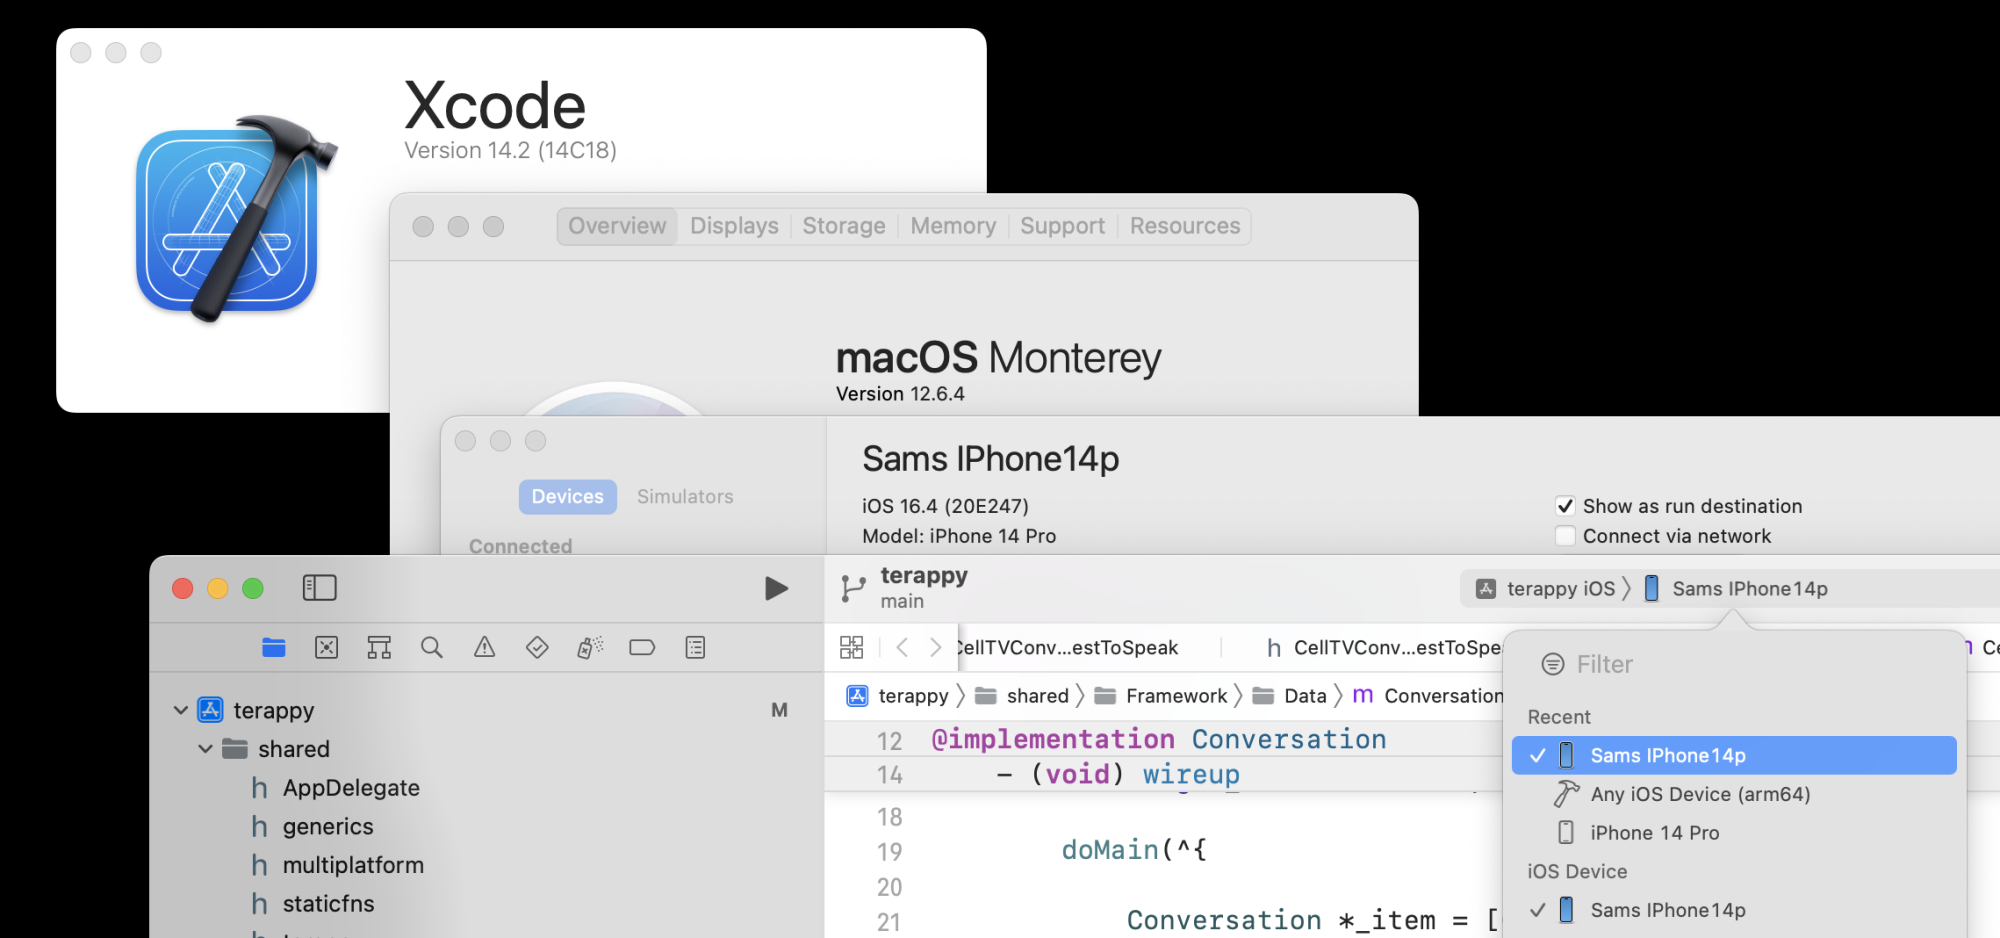Screen dimensions: 2000x938
Task: Switch to the Resources tab
Action: coord(1185,226)
